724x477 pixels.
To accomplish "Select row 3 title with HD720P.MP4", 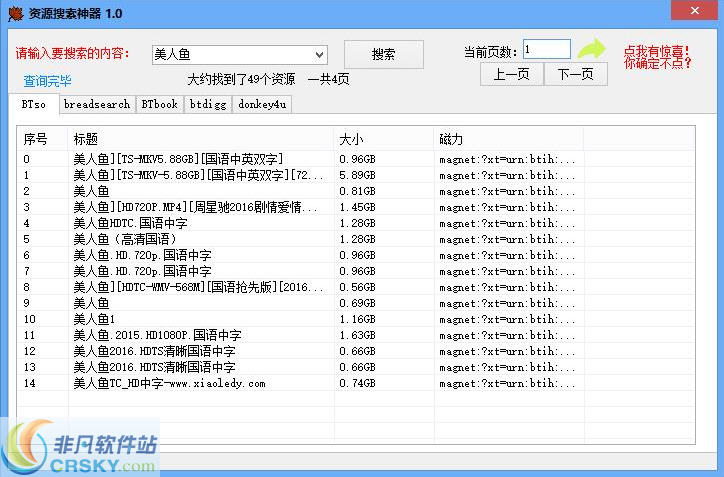I will pos(195,207).
